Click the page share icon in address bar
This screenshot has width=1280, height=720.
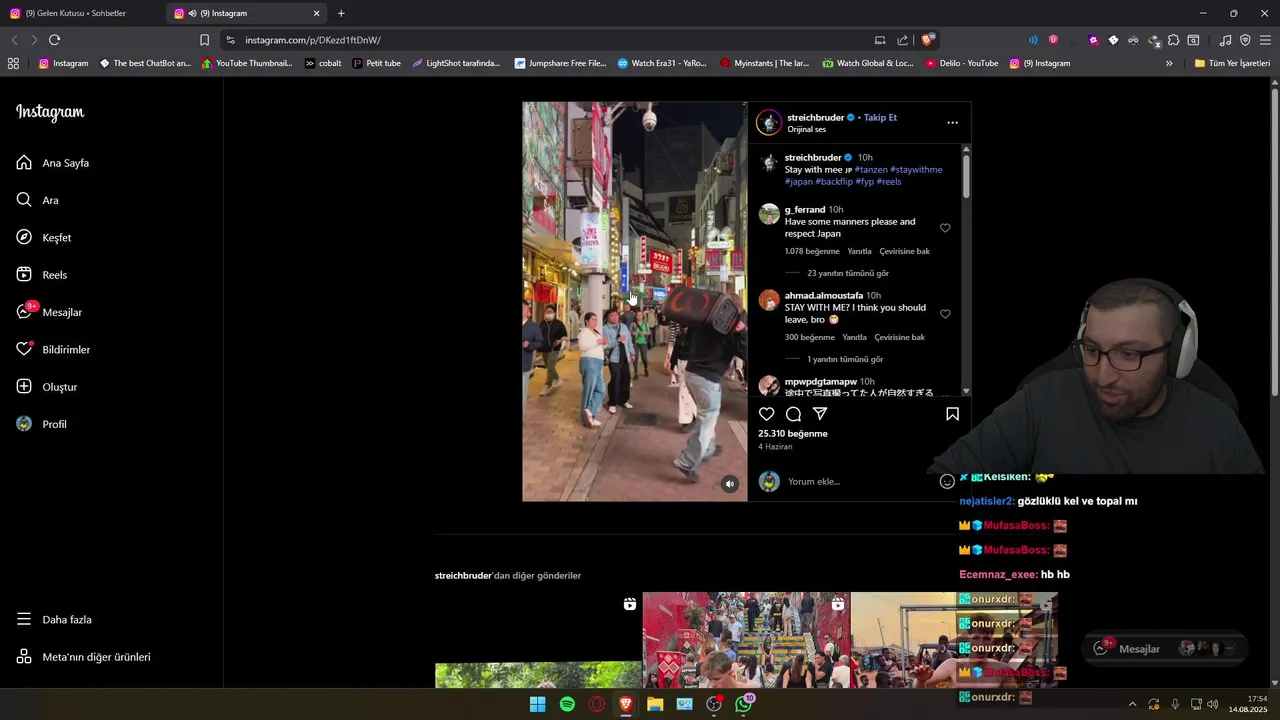click(x=903, y=40)
